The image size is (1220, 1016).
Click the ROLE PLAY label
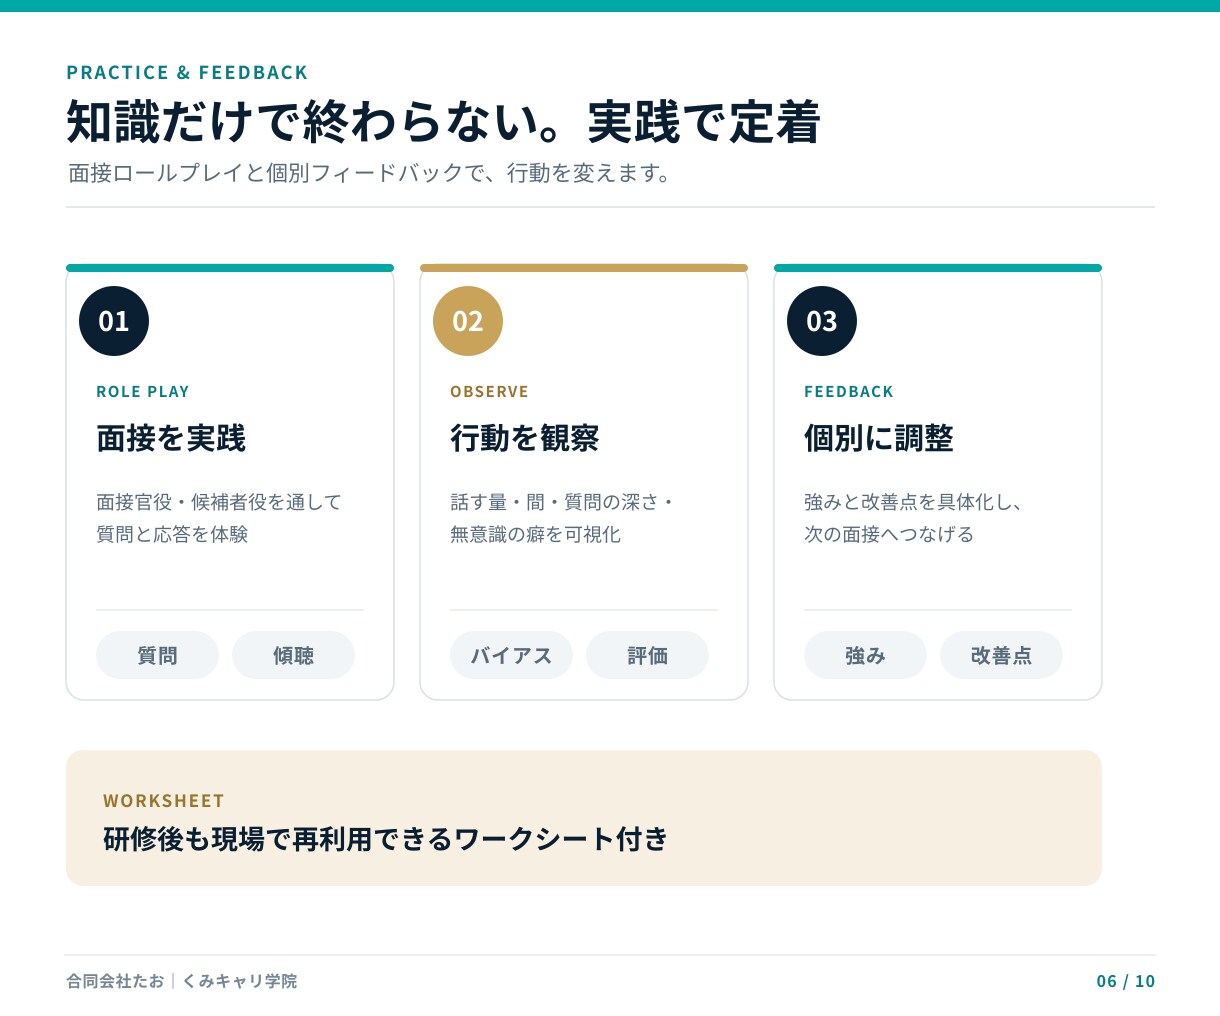(143, 392)
